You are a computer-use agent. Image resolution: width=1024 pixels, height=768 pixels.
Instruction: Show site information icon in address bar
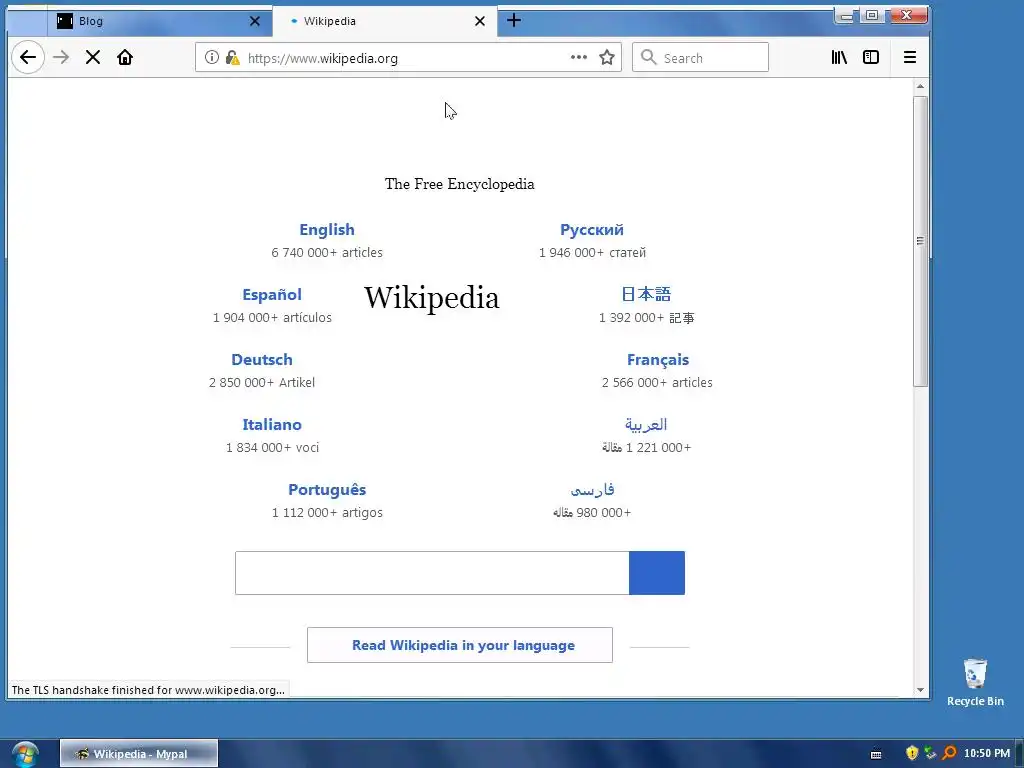[x=212, y=57]
